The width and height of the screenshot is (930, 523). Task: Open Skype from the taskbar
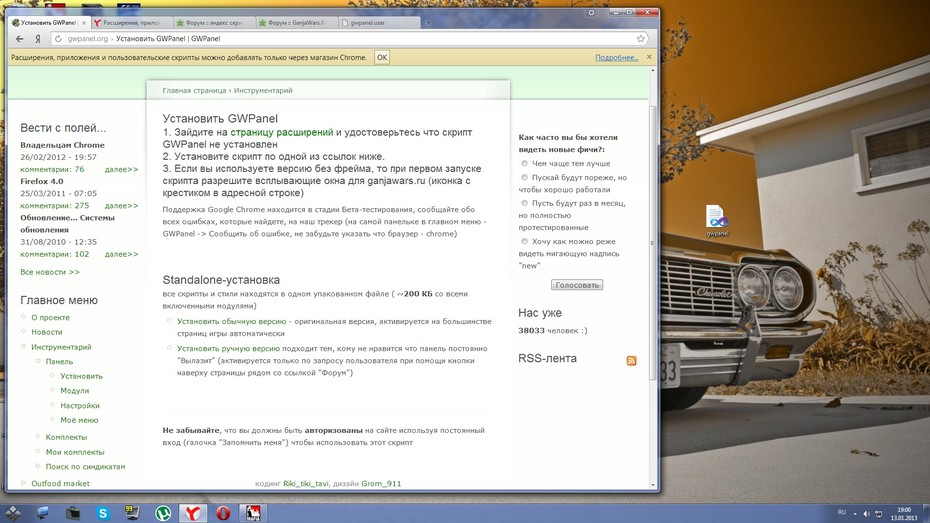tap(103, 513)
